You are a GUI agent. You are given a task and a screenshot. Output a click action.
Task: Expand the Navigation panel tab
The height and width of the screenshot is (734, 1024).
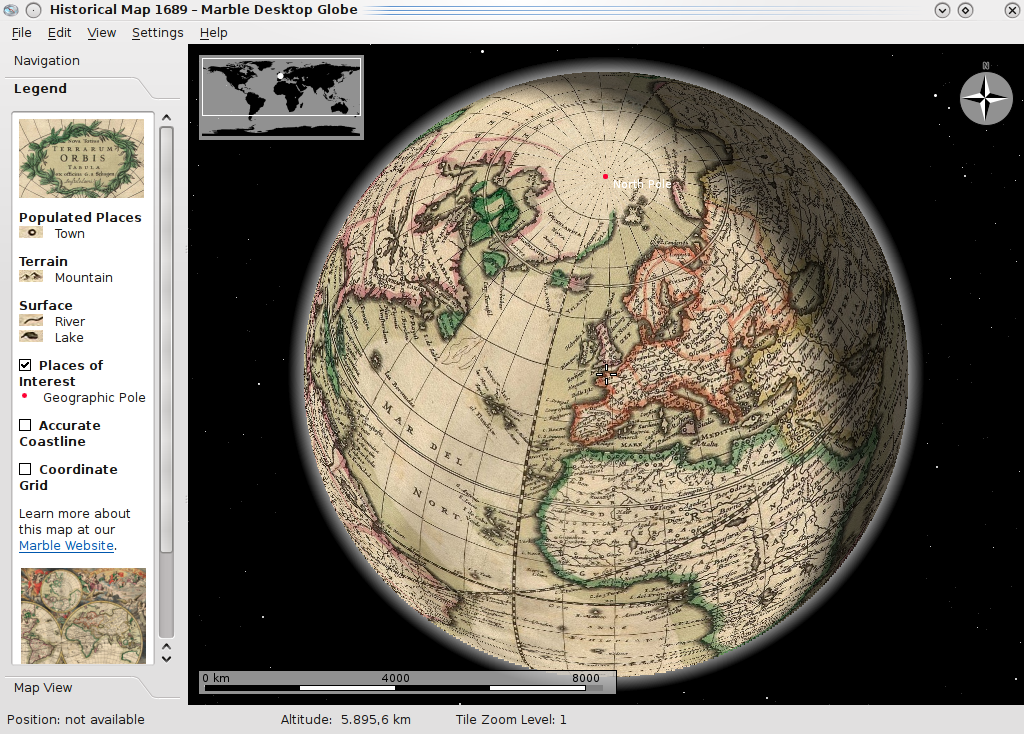47,61
